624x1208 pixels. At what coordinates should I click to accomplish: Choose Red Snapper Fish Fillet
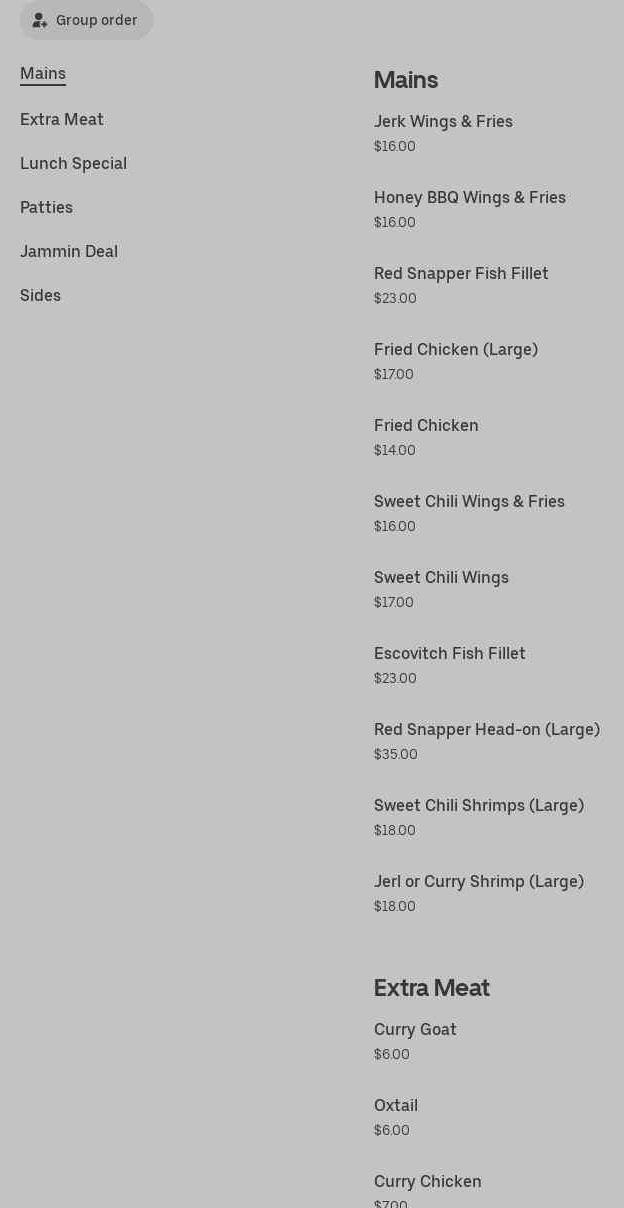tap(461, 274)
